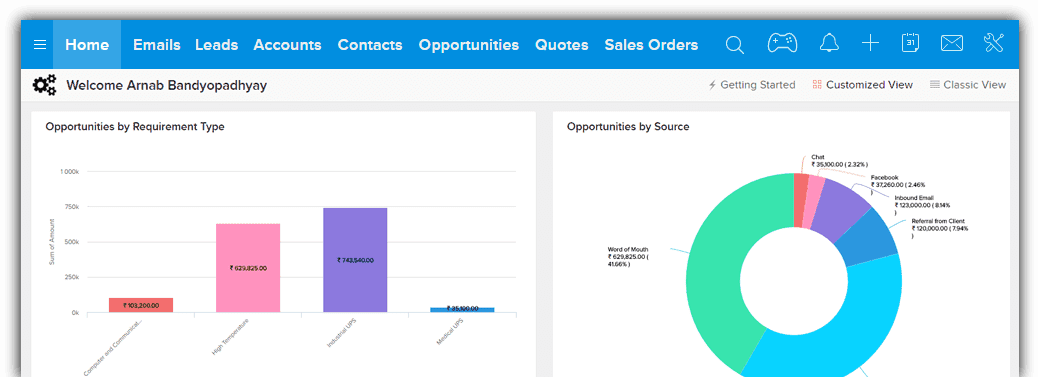Switch to Classic View
This screenshot has width=1038, height=377.
point(968,85)
